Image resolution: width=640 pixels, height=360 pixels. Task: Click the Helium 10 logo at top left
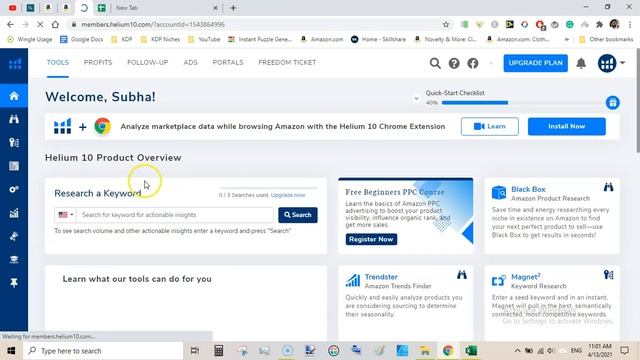click(15, 64)
